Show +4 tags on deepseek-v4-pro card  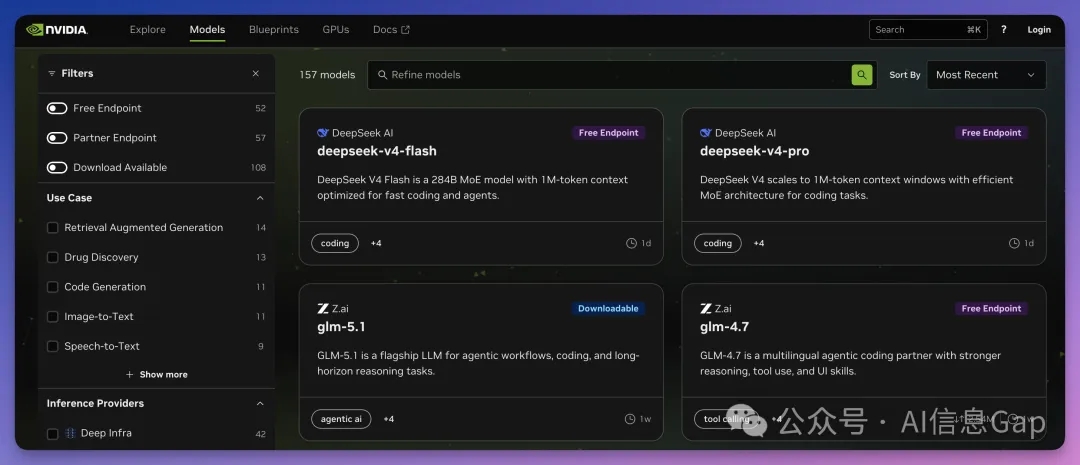coord(759,243)
